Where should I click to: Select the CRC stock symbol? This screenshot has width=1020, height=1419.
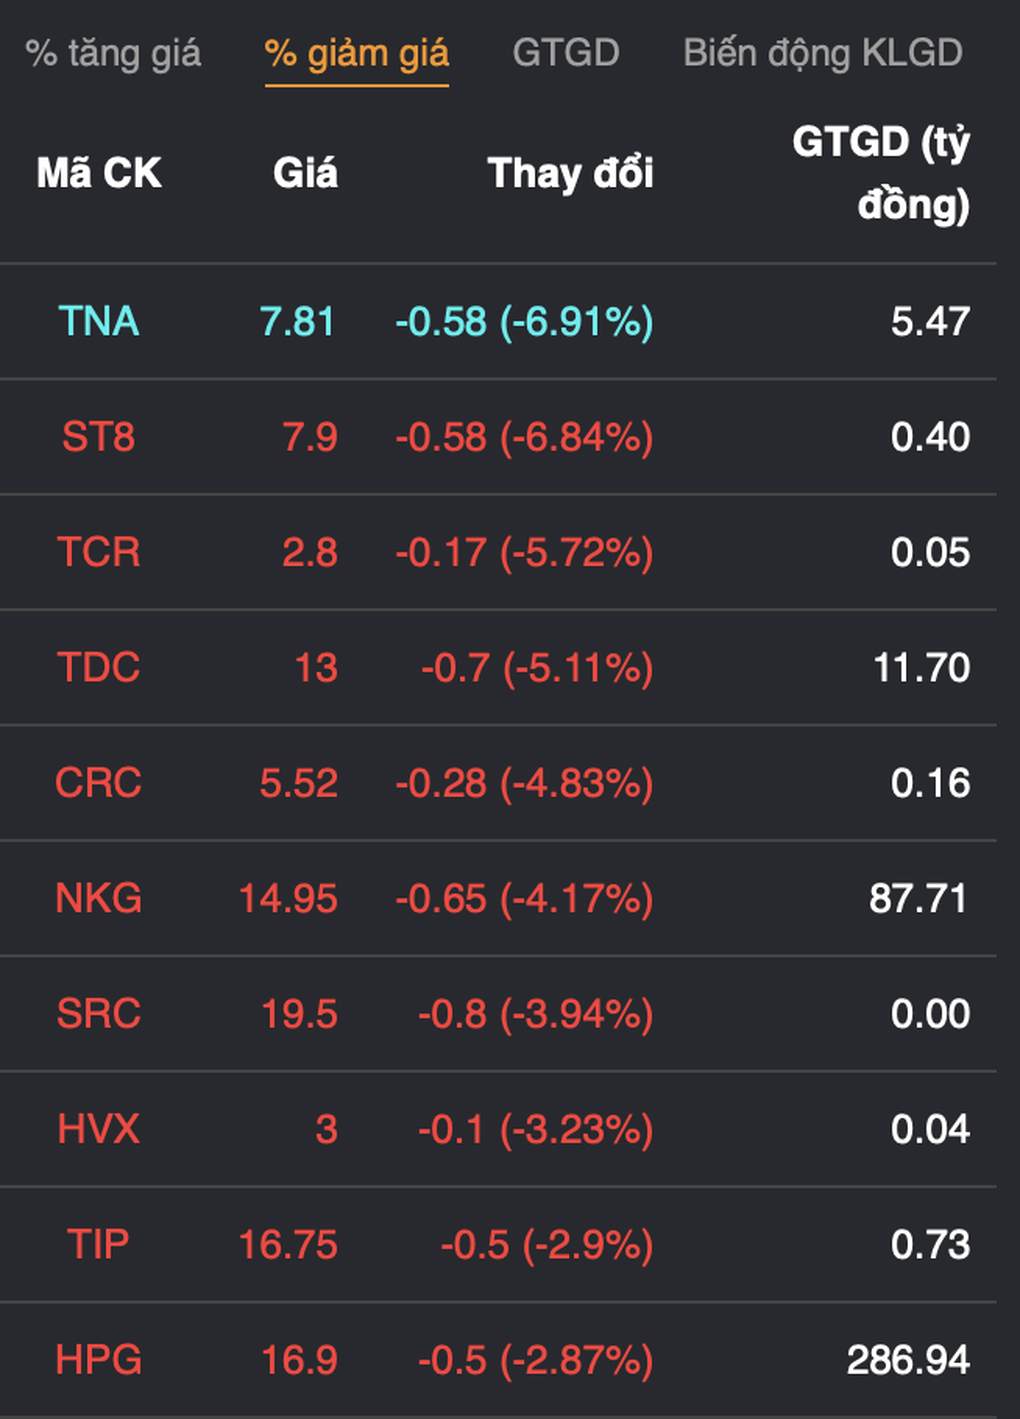98,783
